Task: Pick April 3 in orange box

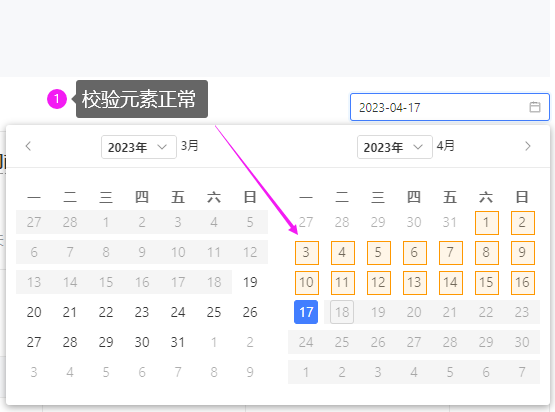Action: (x=307, y=253)
